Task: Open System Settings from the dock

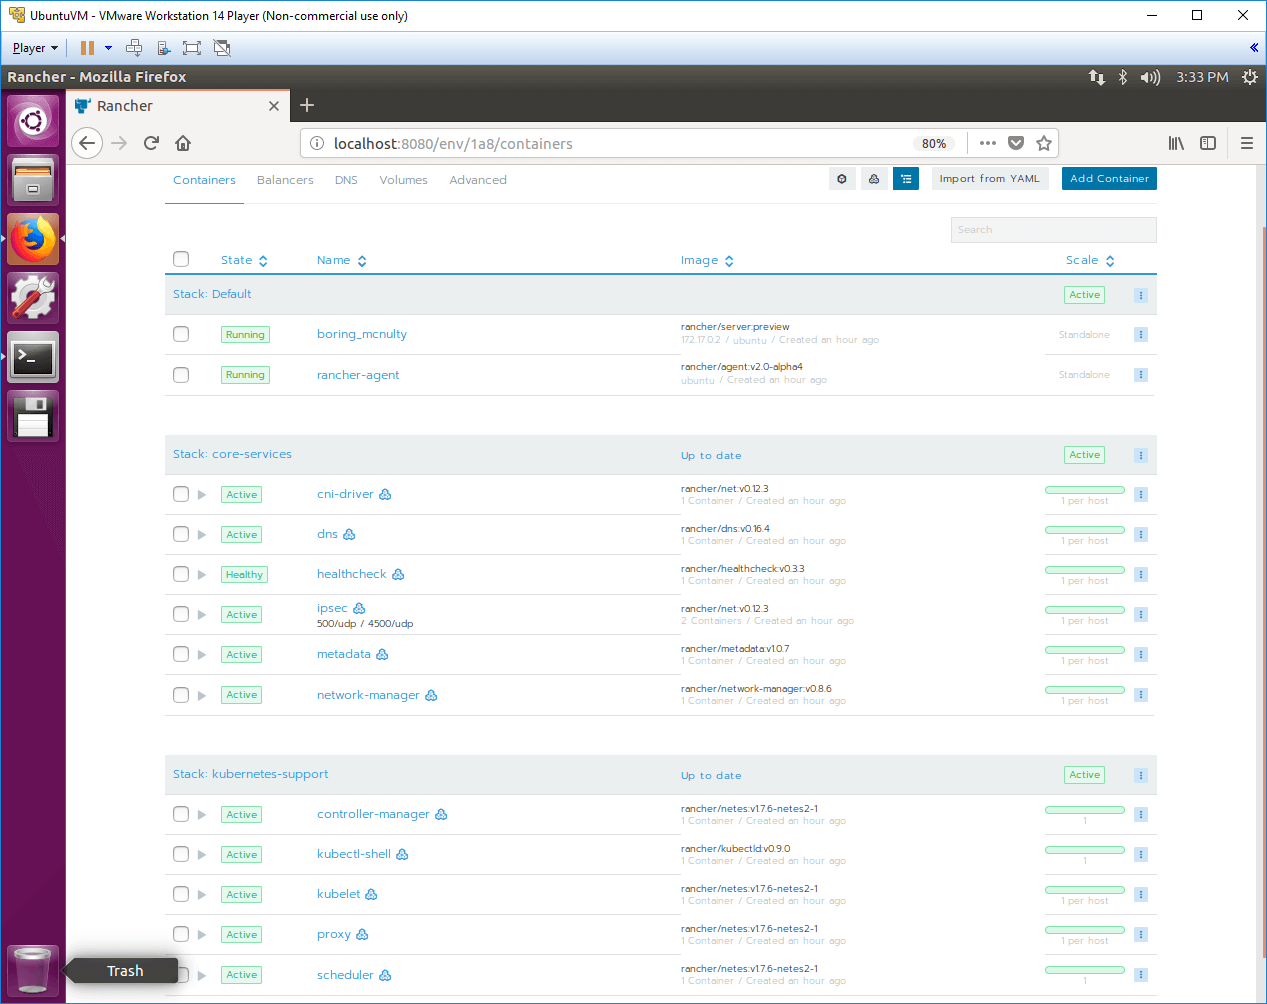Action: pos(33,298)
